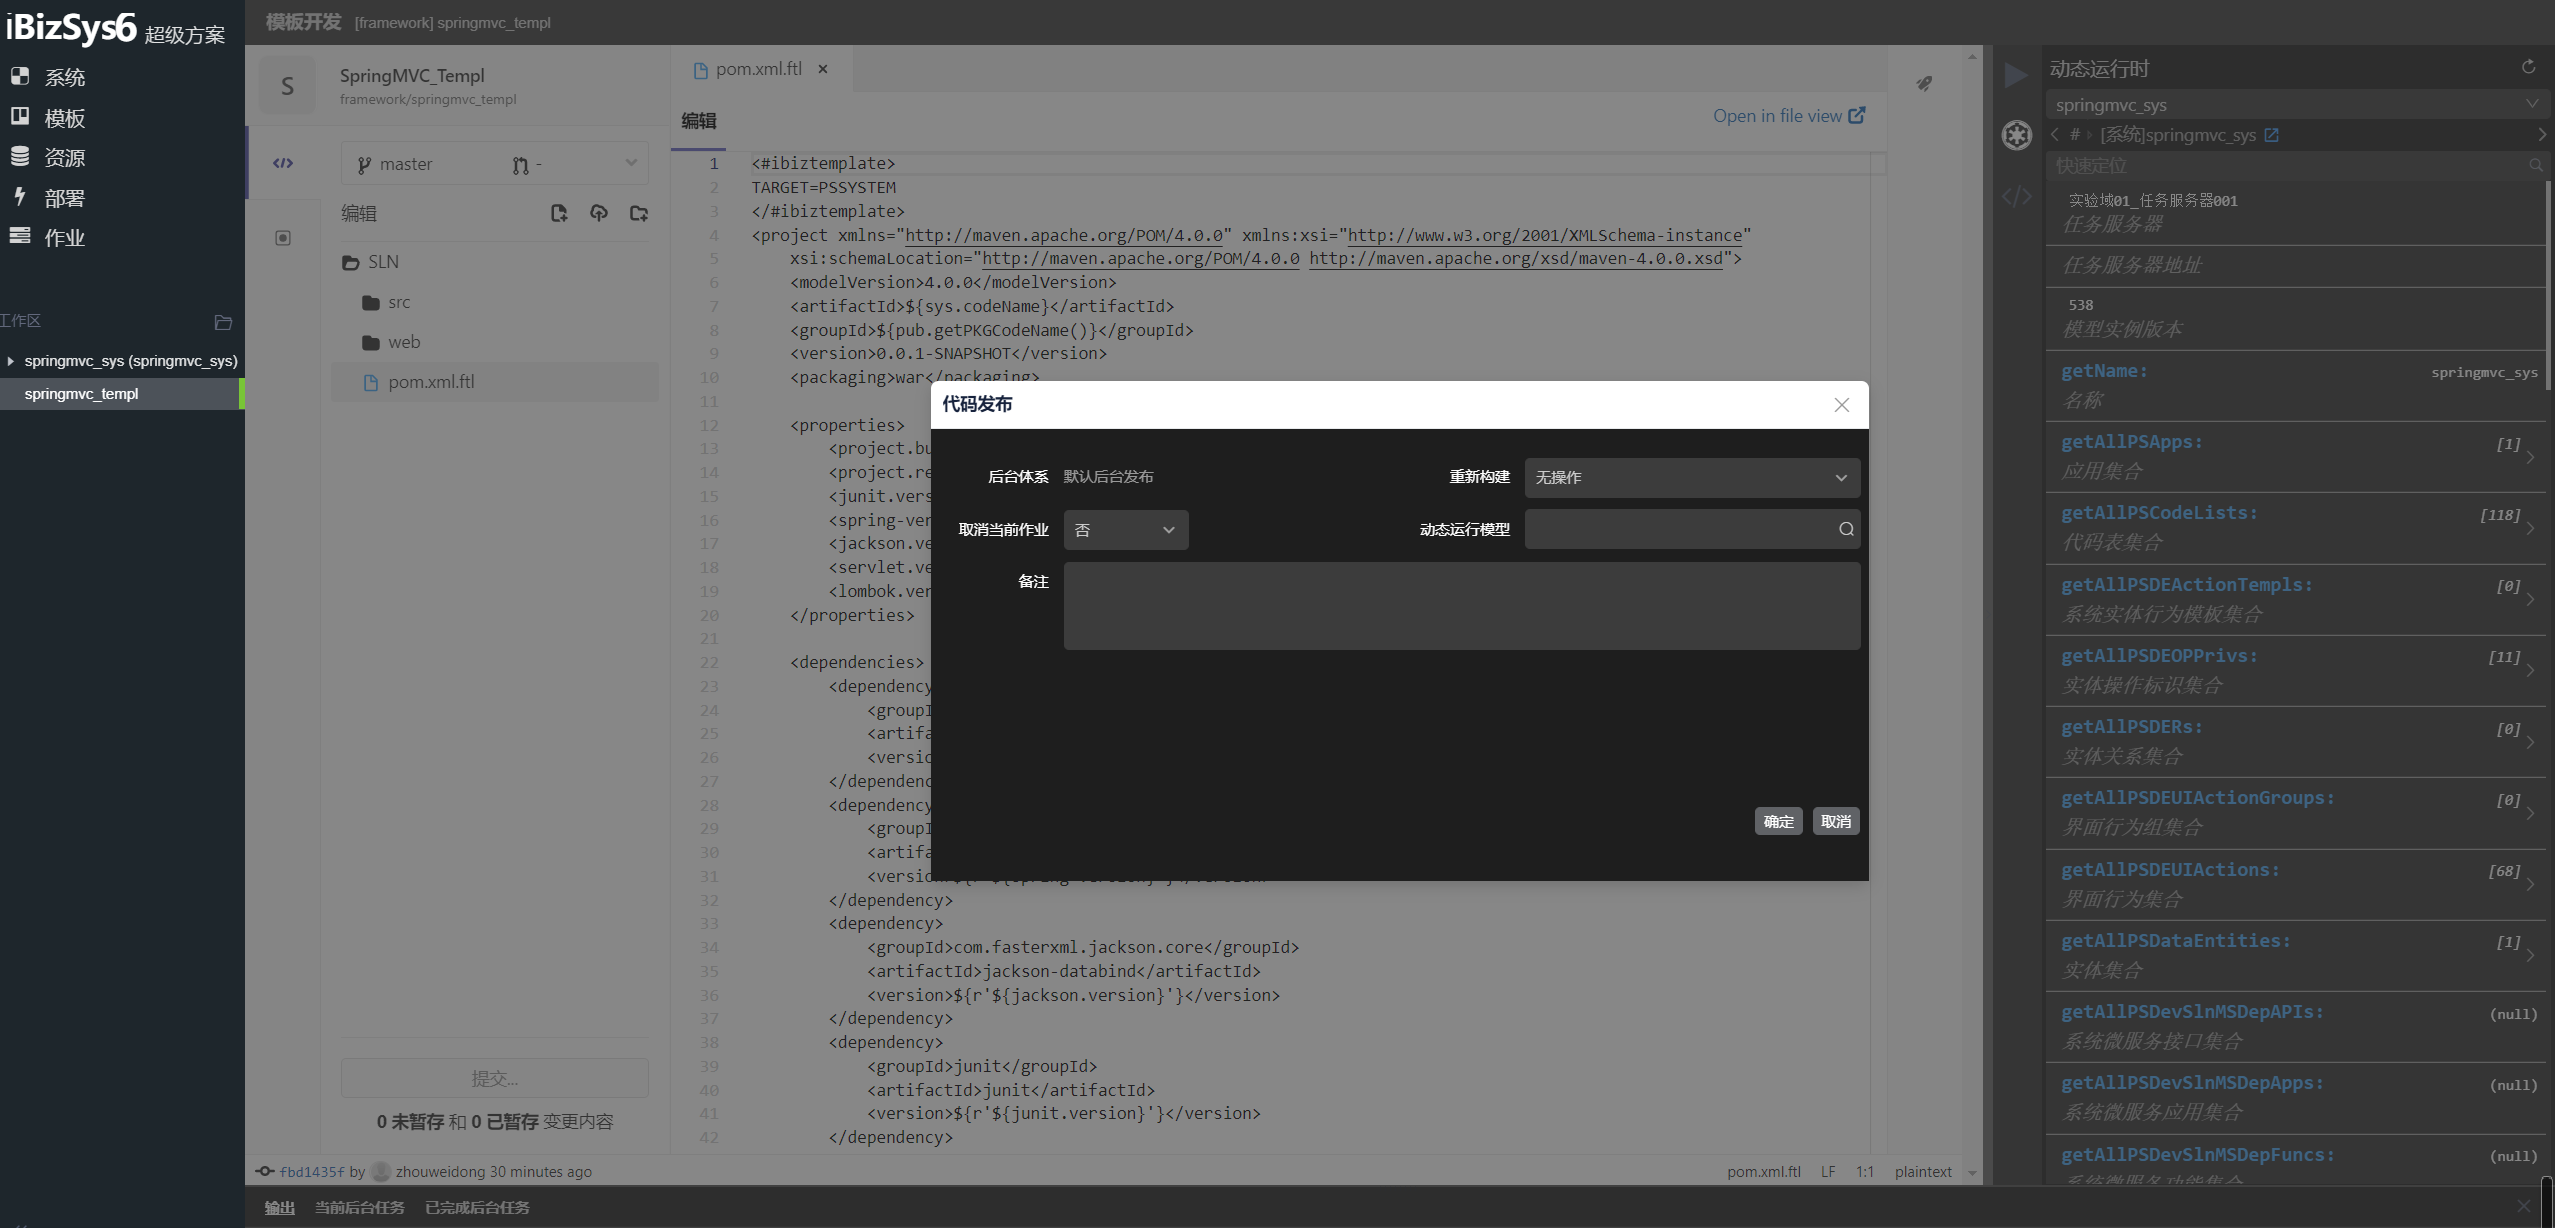
Task: Select the springmvc_templ workspace item
Action: (x=122, y=394)
